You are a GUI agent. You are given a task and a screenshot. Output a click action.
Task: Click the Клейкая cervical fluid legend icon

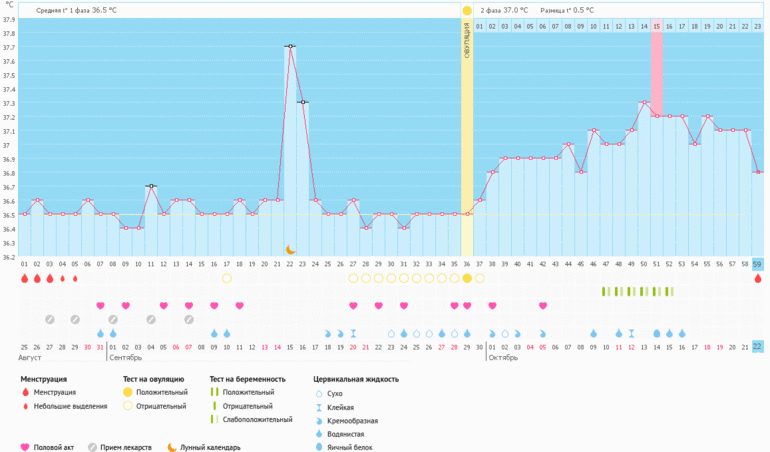pos(319,407)
